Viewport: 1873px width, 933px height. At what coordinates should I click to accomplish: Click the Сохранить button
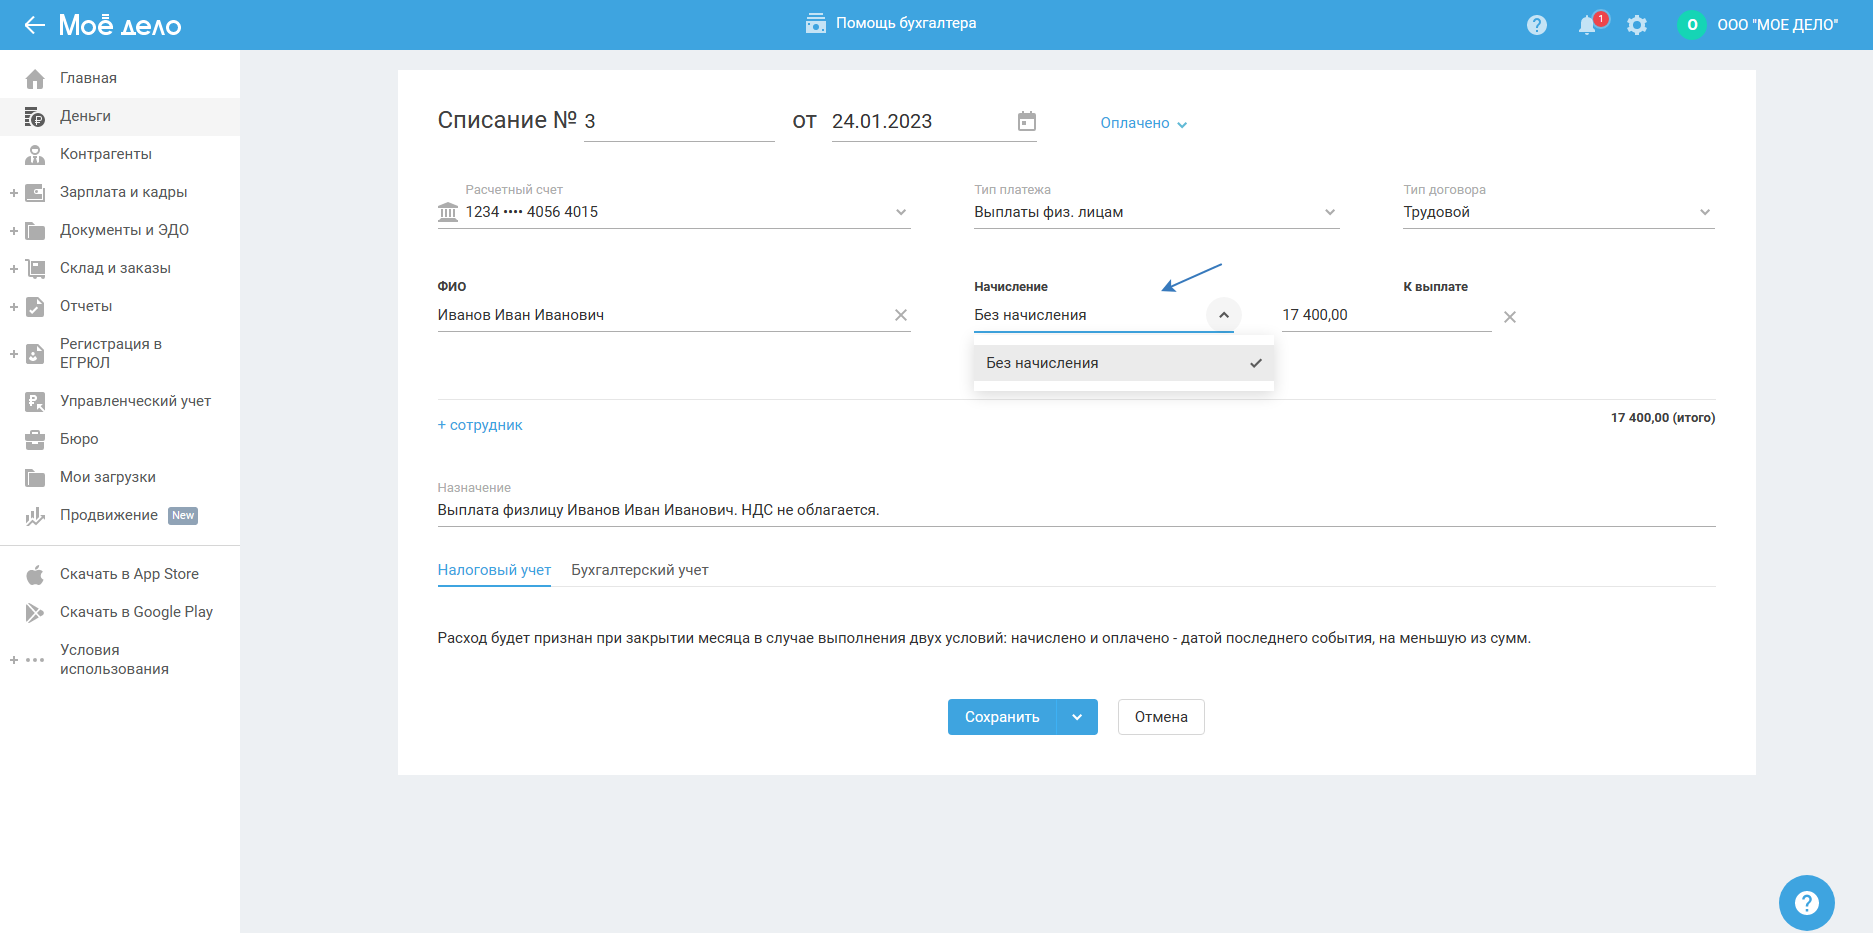pyautogui.click(x=1002, y=717)
